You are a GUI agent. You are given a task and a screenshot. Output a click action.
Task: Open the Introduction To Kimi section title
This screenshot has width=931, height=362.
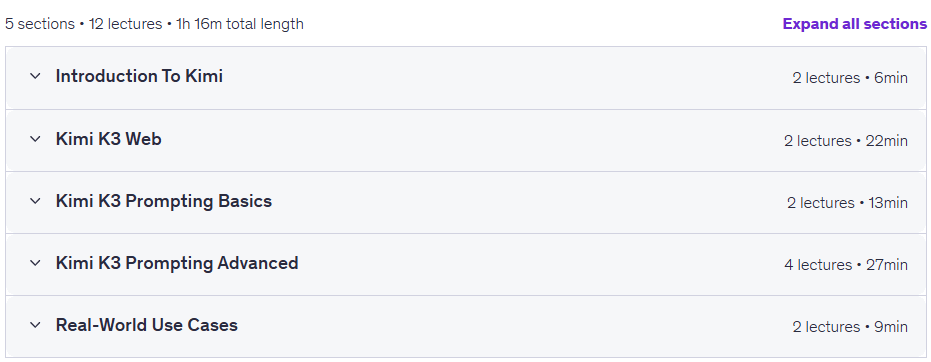(139, 77)
